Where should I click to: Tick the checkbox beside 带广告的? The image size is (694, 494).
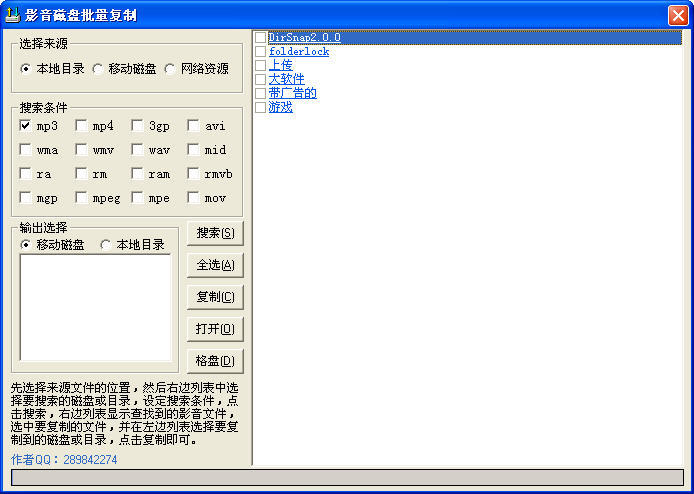pyautogui.click(x=261, y=93)
